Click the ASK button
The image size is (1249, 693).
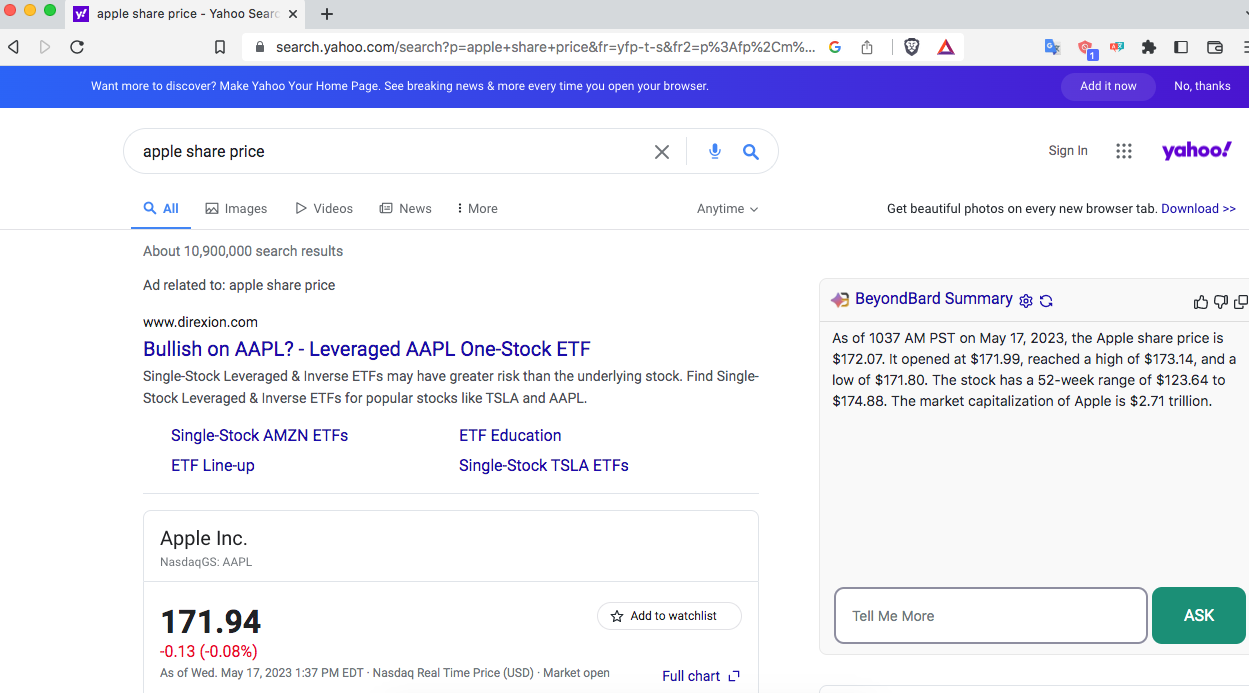(1199, 616)
